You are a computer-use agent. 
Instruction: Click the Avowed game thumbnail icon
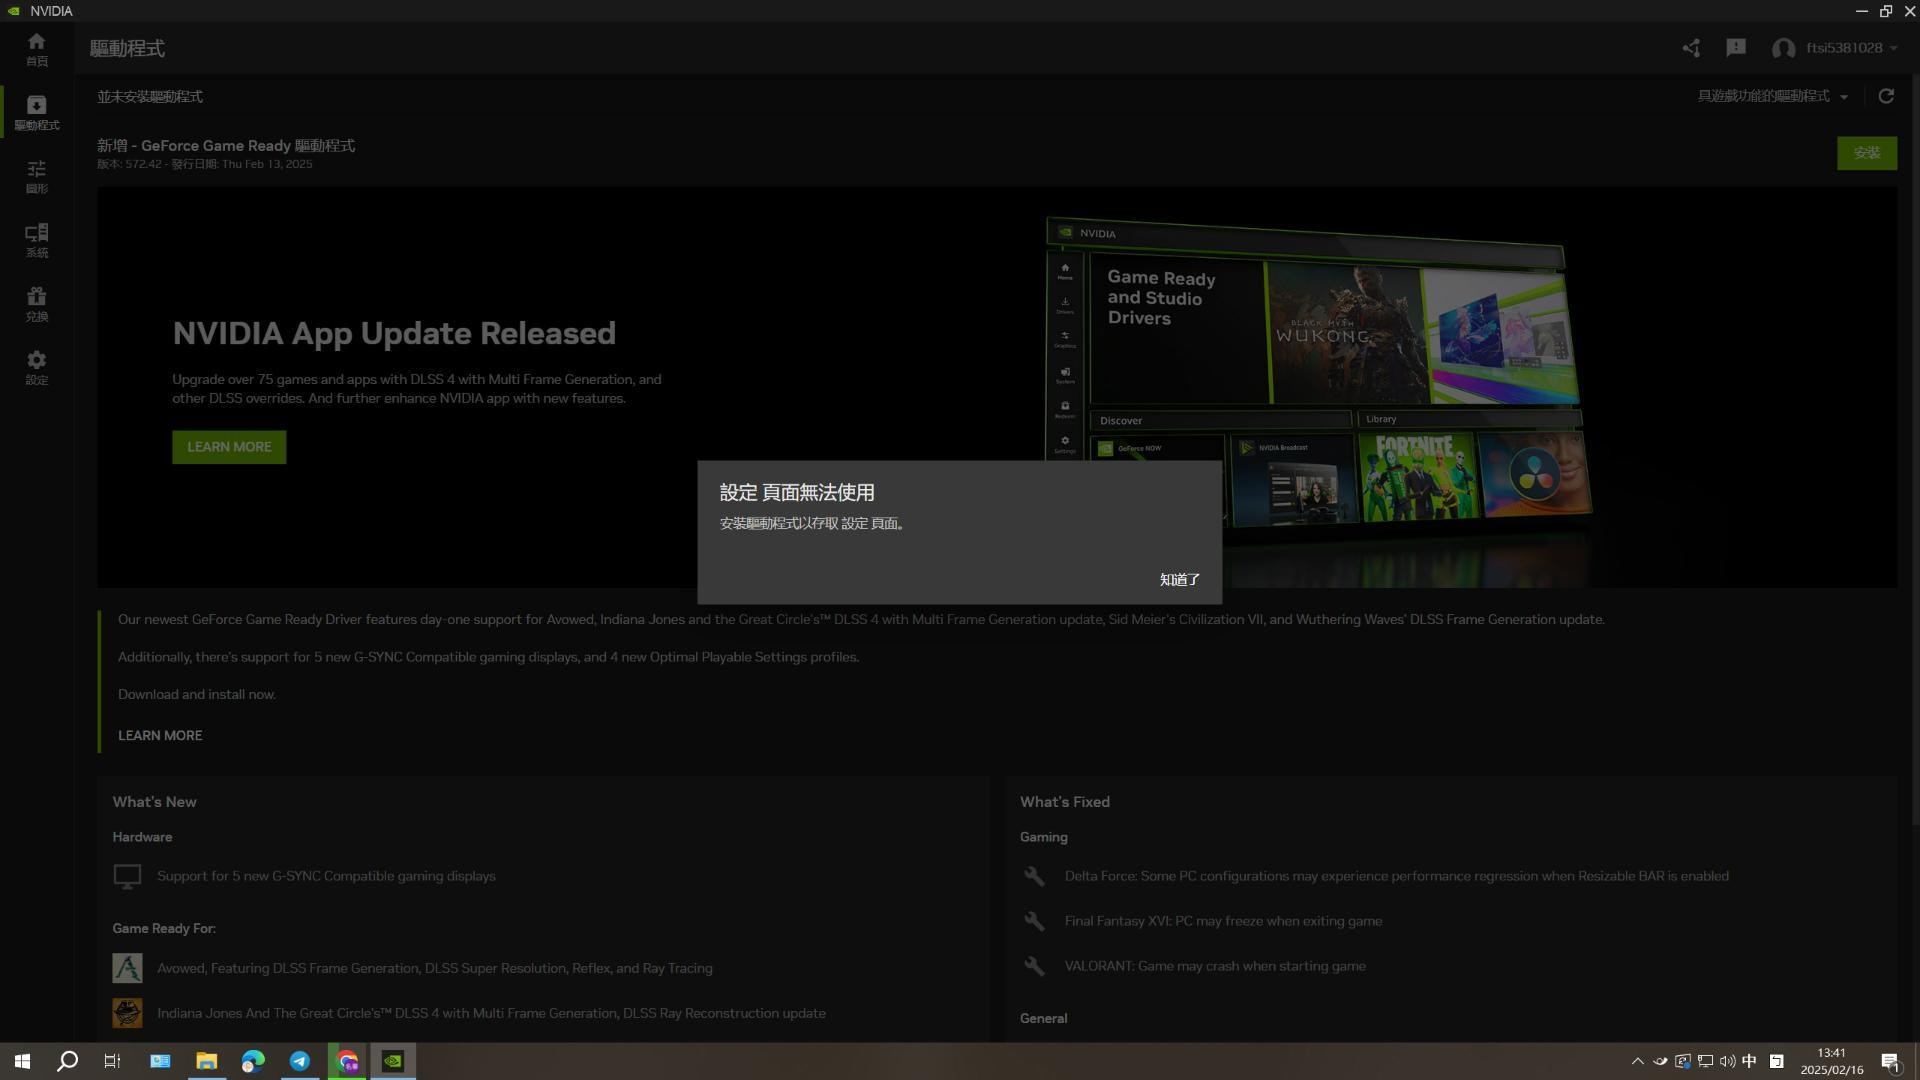pyautogui.click(x=127, y=967)
